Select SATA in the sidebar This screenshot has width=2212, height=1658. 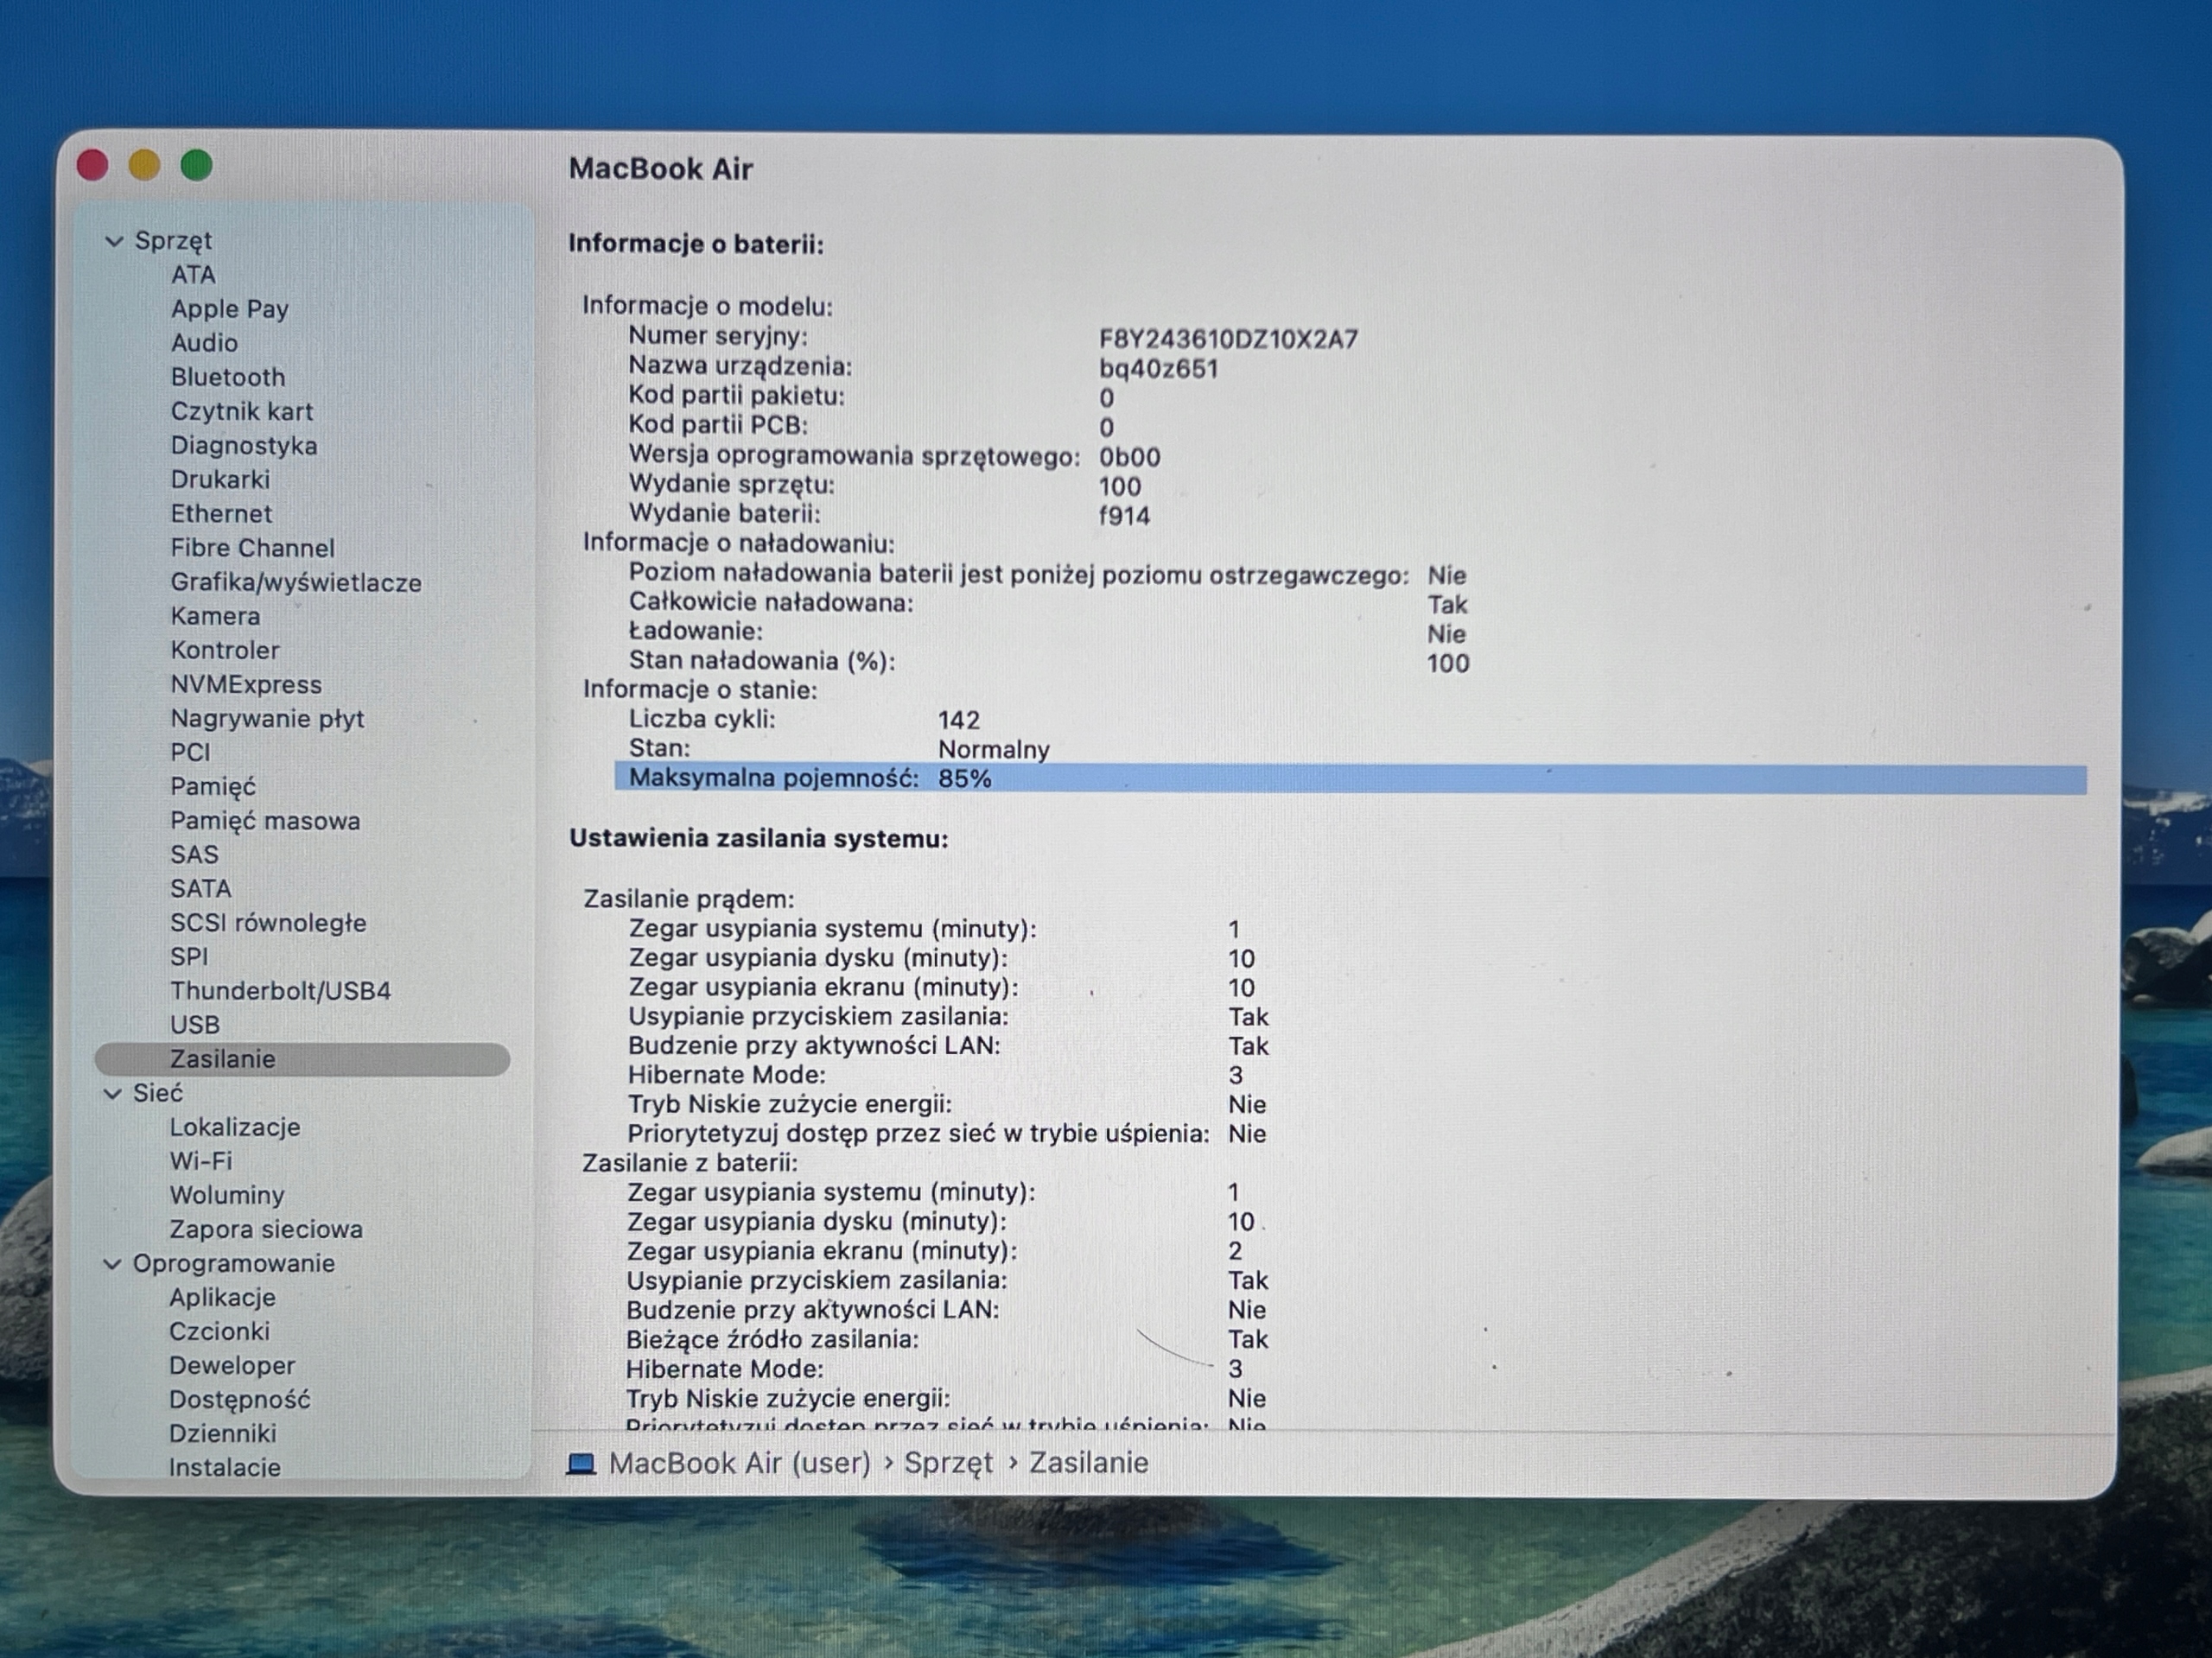pos(201,889)
